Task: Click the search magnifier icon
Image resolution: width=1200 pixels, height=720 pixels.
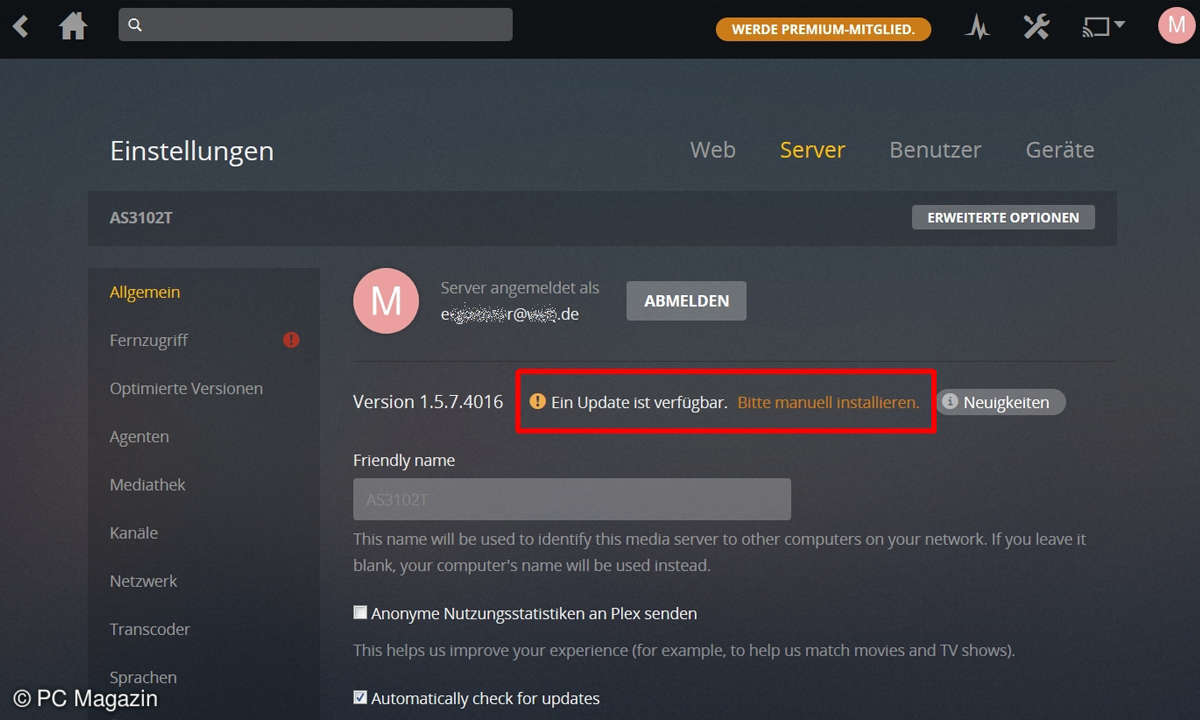Action: pyautogui.click(x=136, y=25)
